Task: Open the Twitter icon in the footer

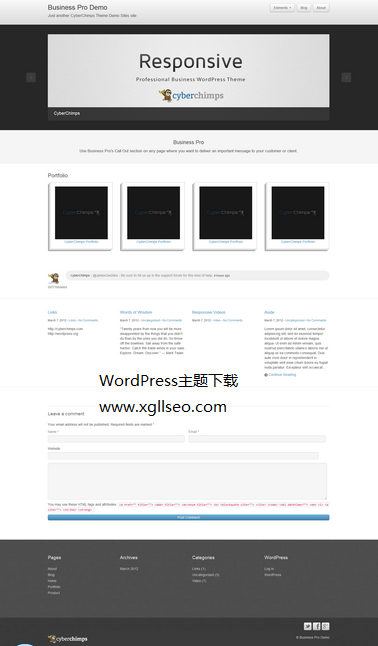Action: pos(308,626)
